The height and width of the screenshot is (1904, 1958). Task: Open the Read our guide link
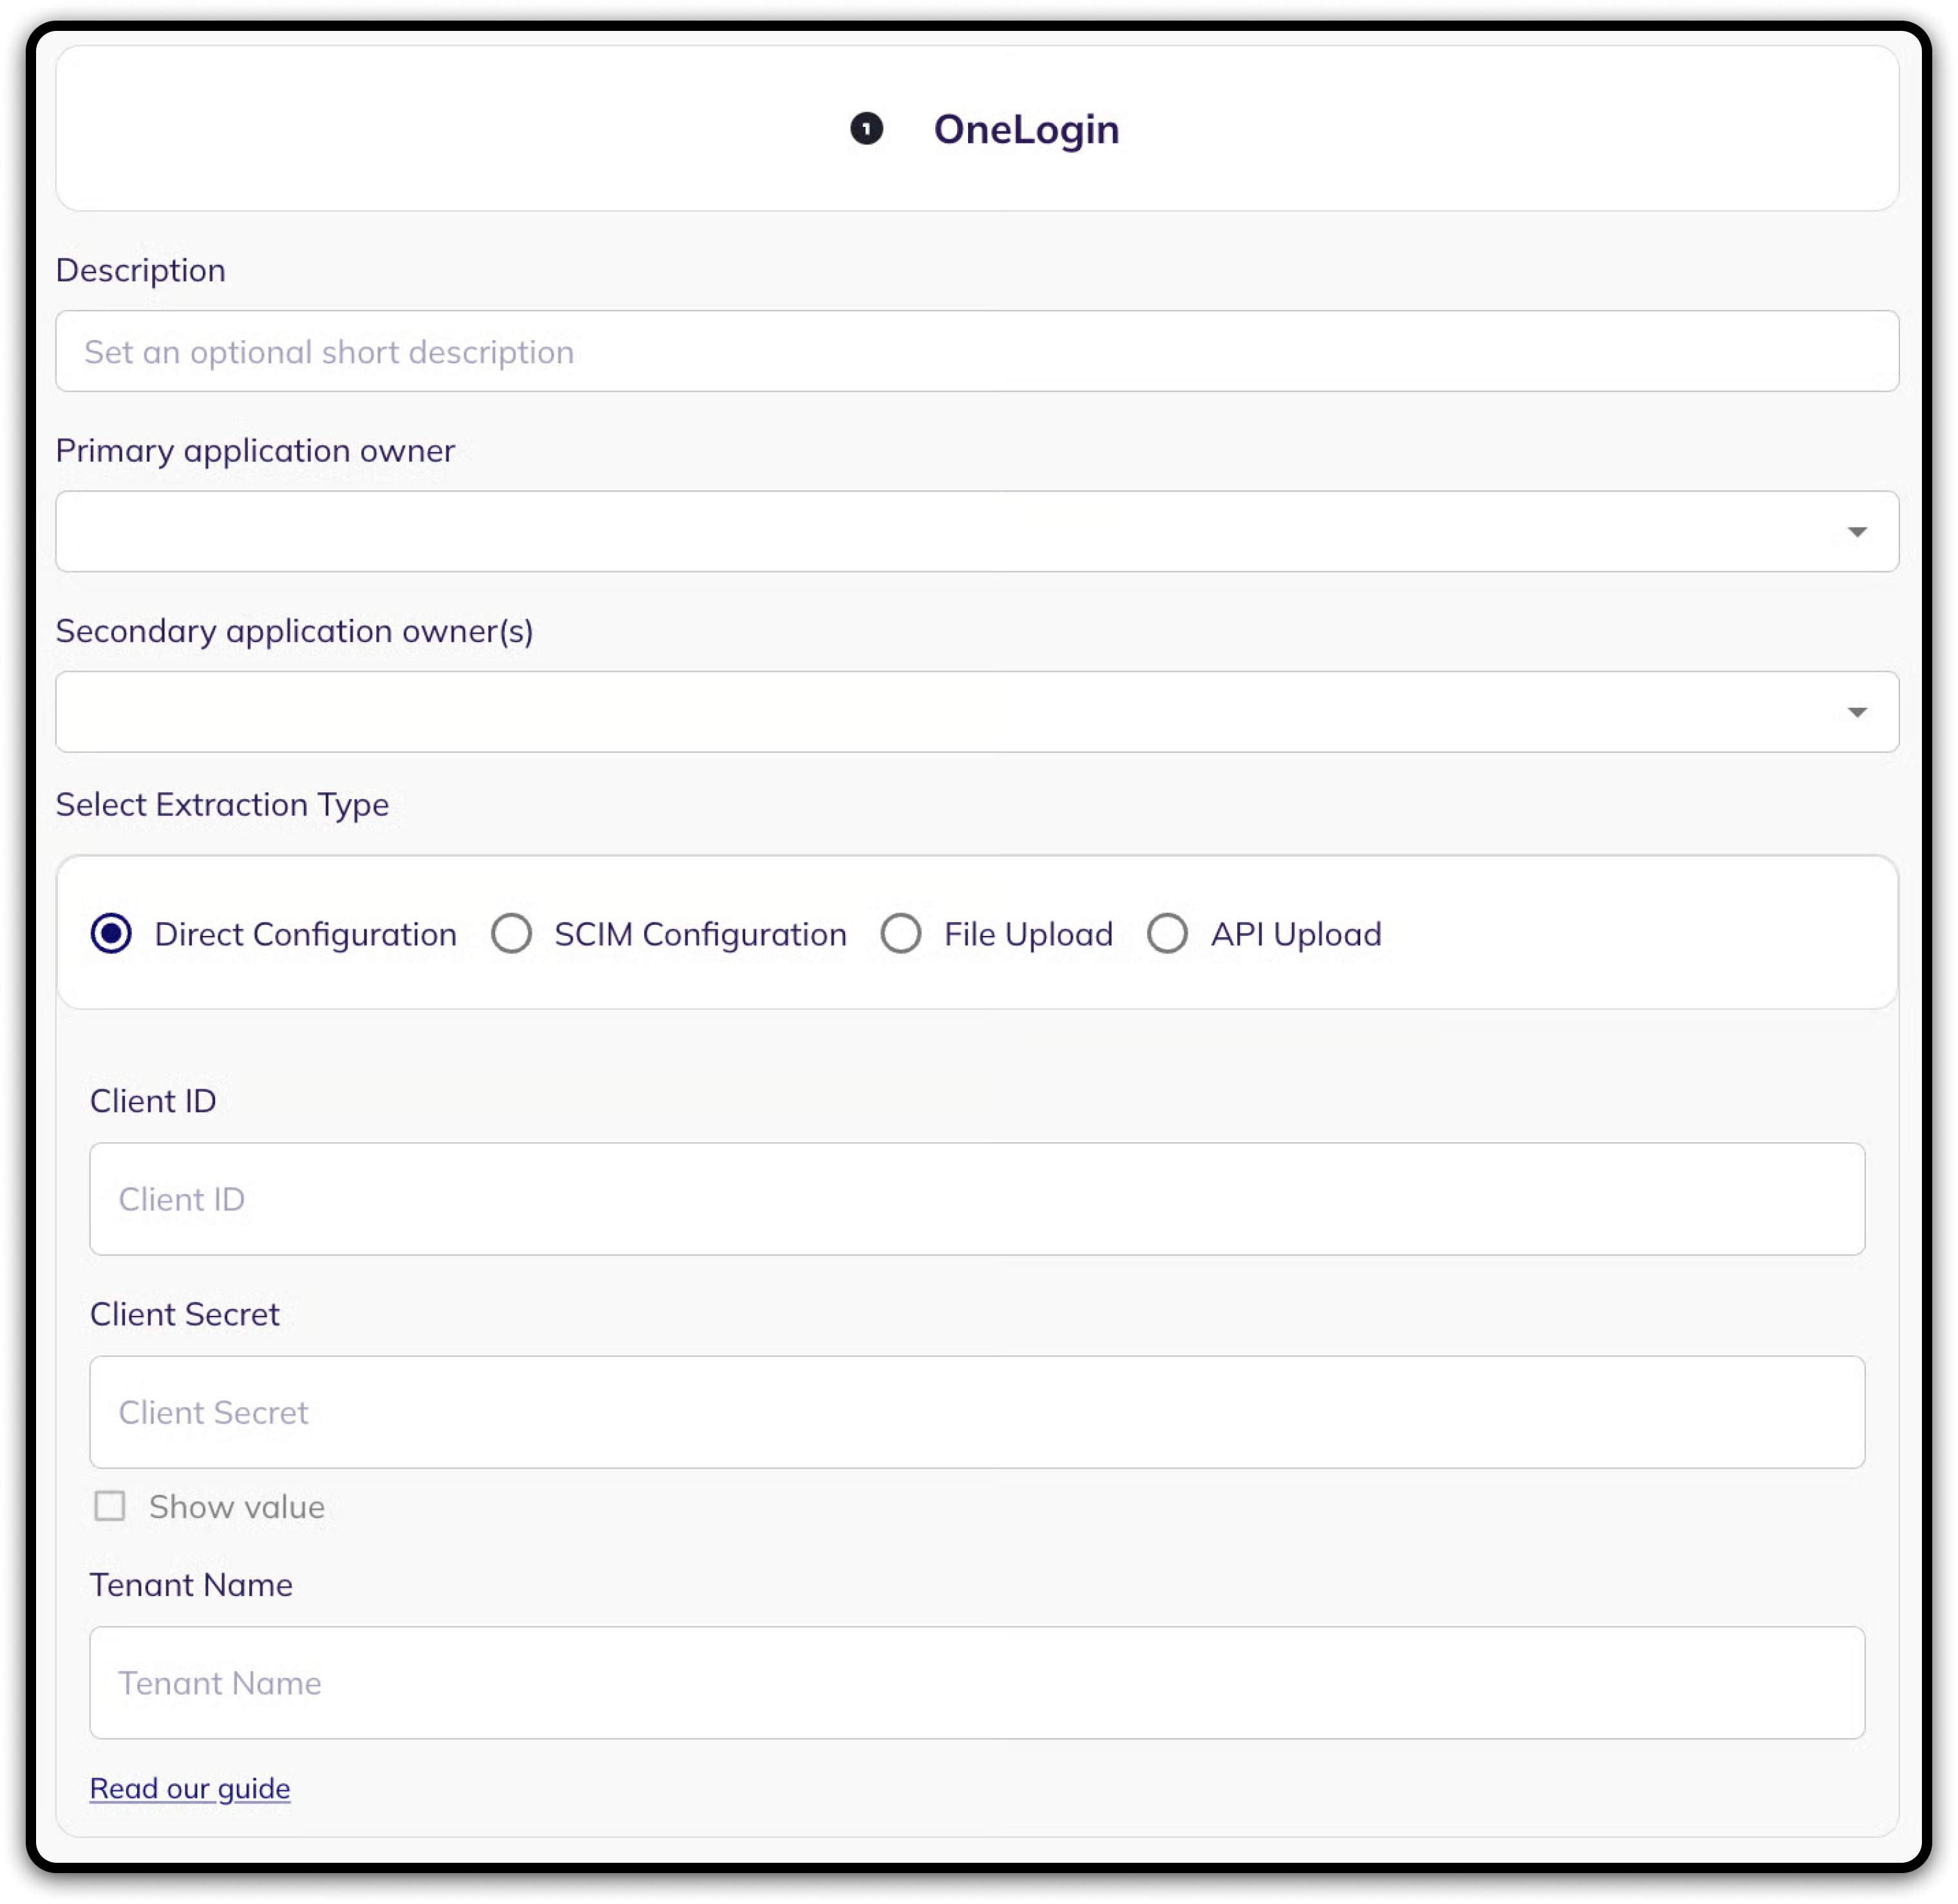pos(190,1788)
